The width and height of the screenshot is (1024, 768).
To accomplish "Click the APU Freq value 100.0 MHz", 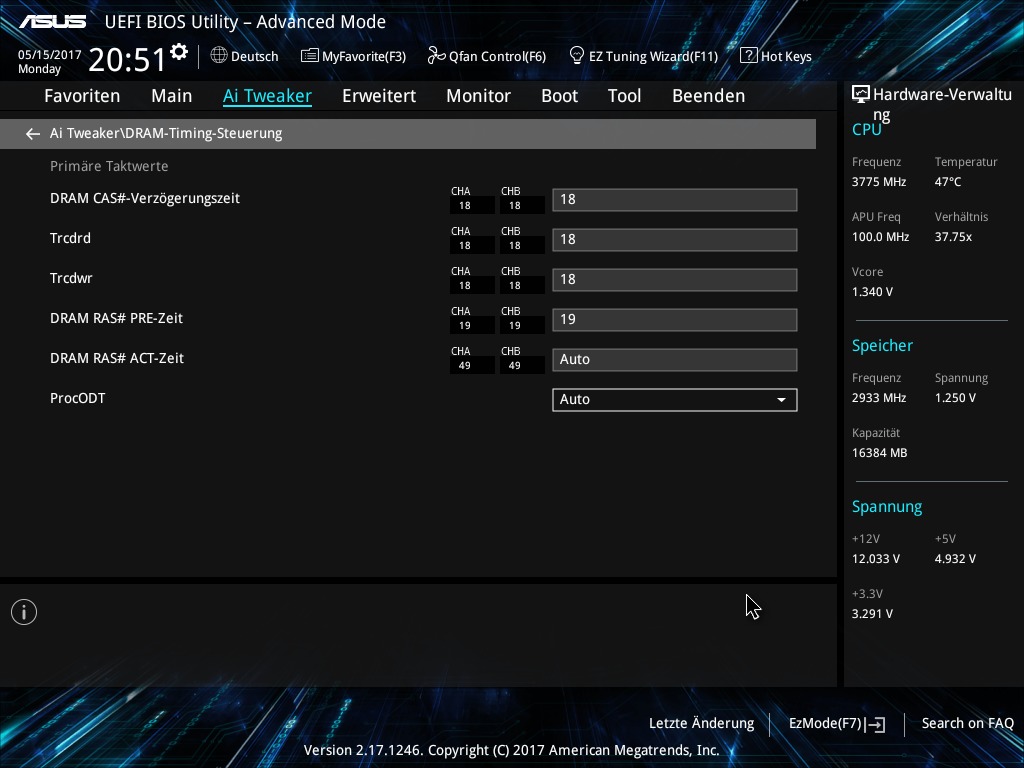I will pos(880,237).
